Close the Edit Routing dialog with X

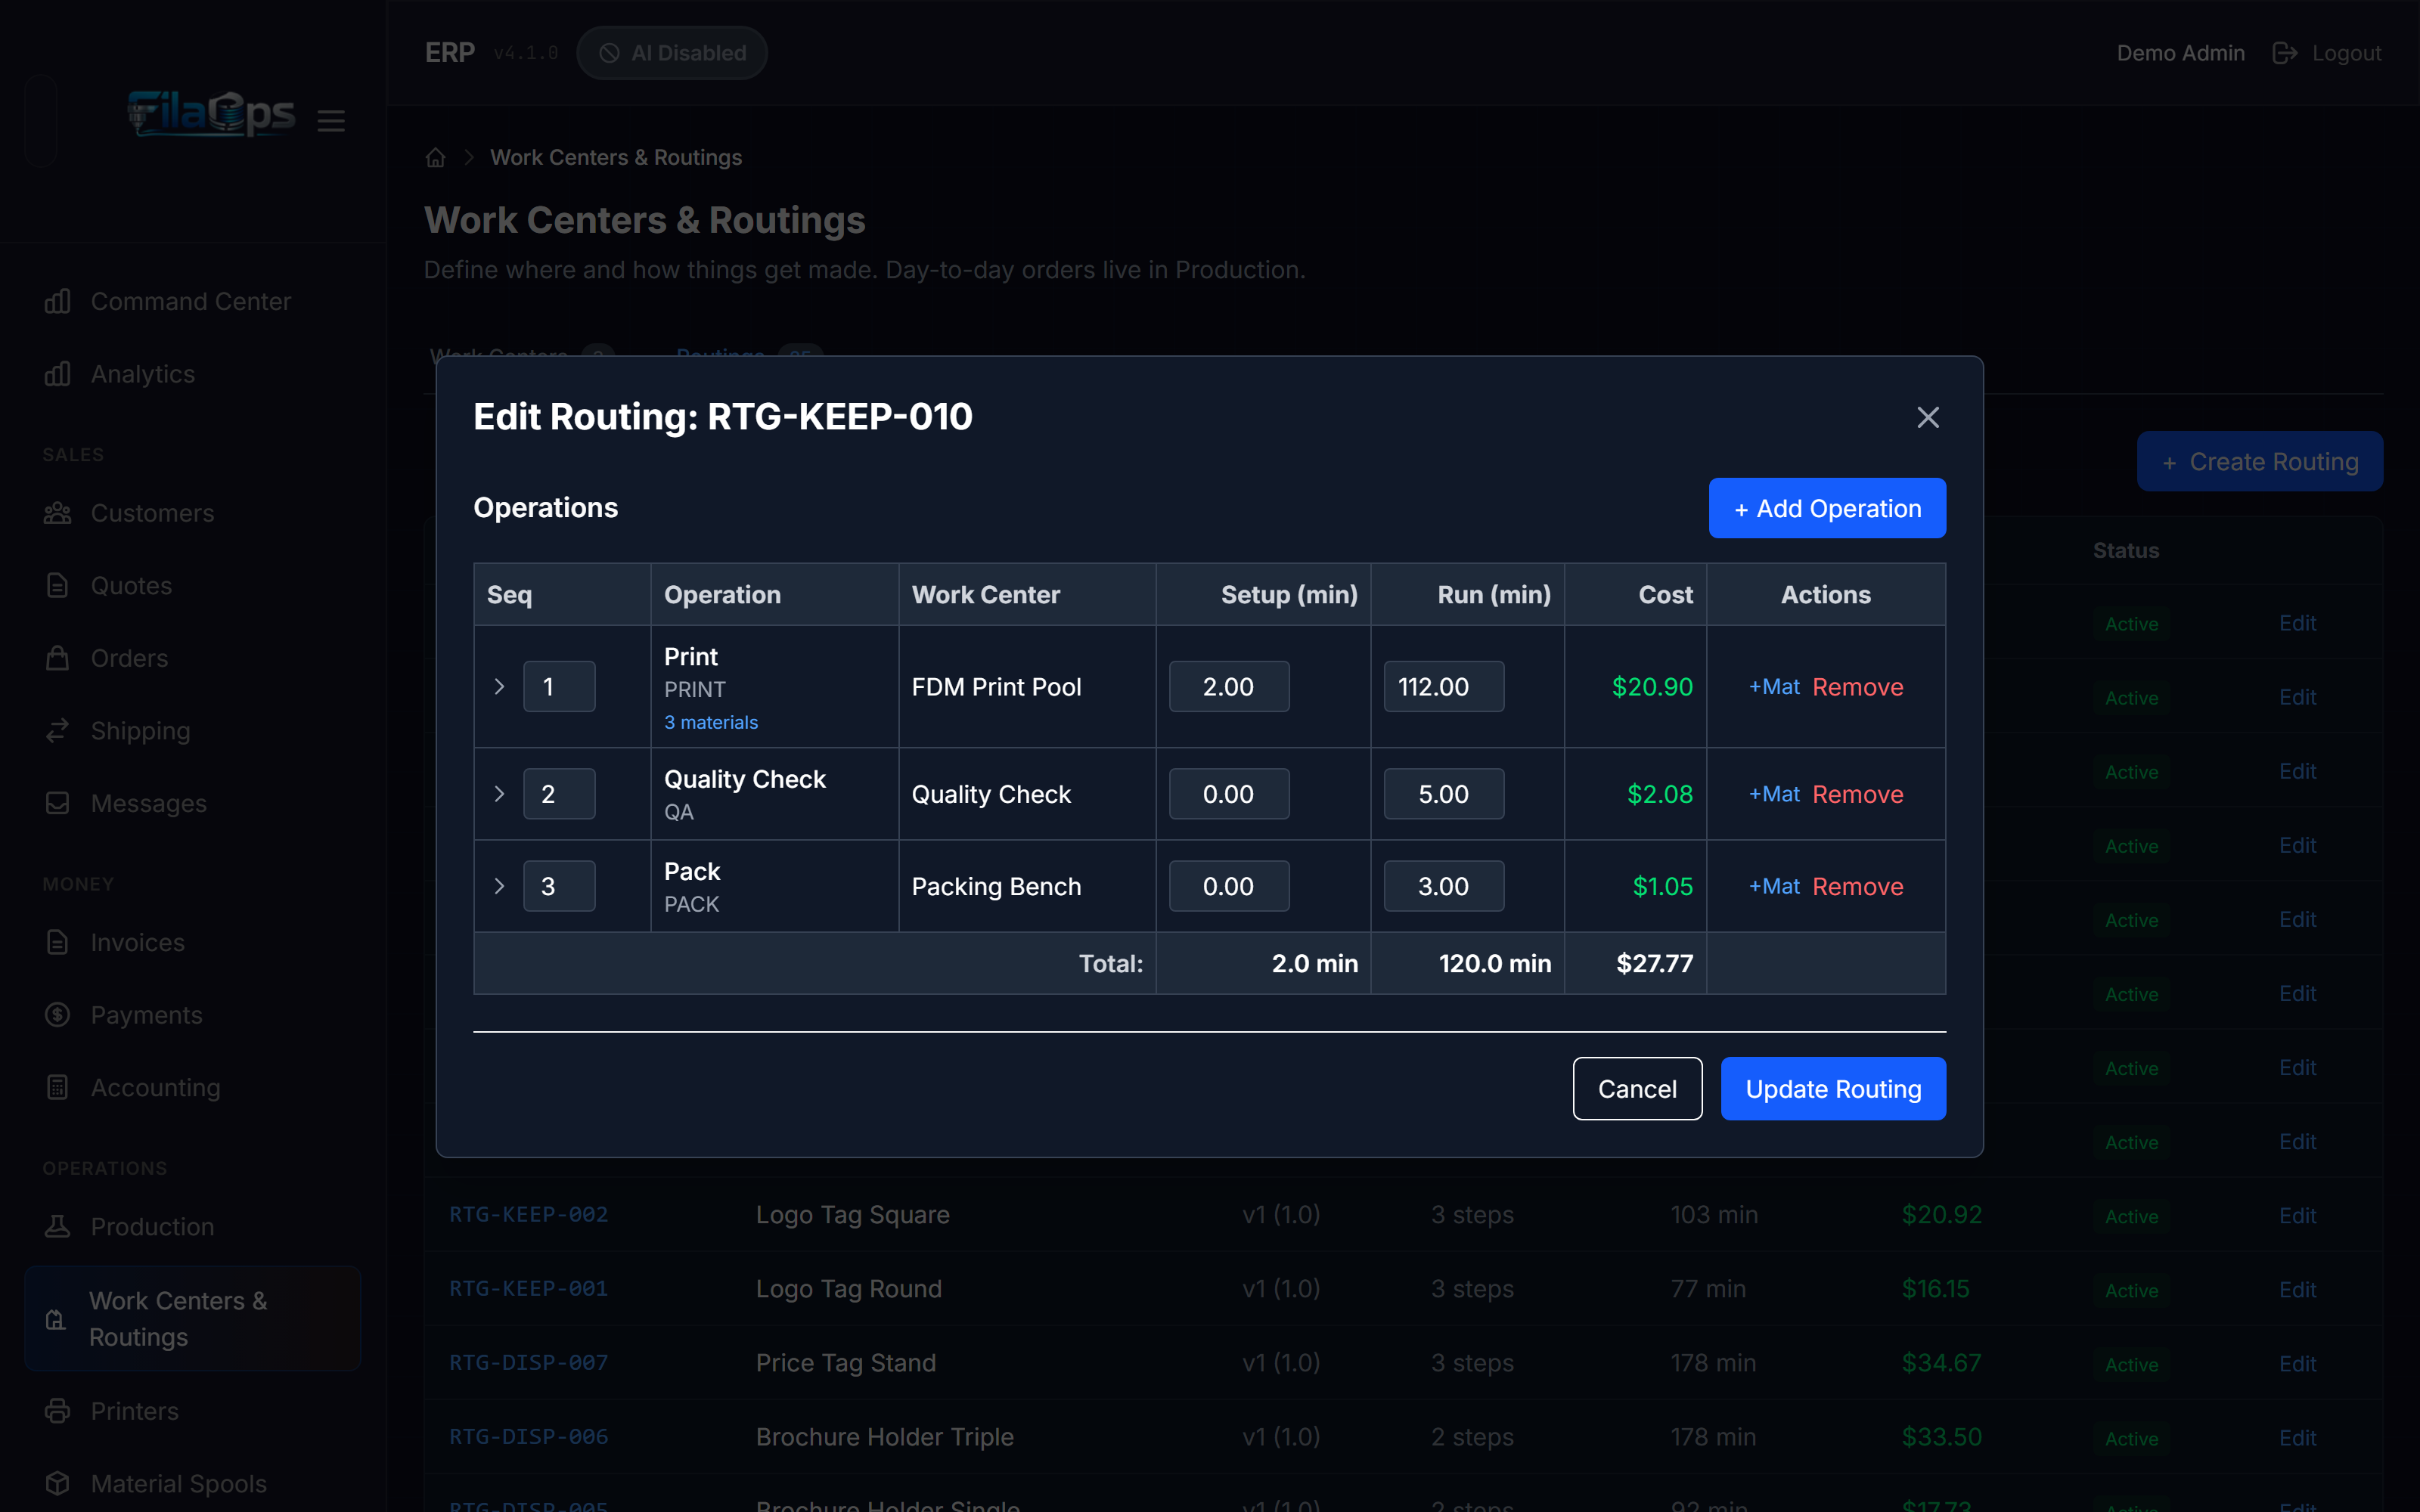1927,417
